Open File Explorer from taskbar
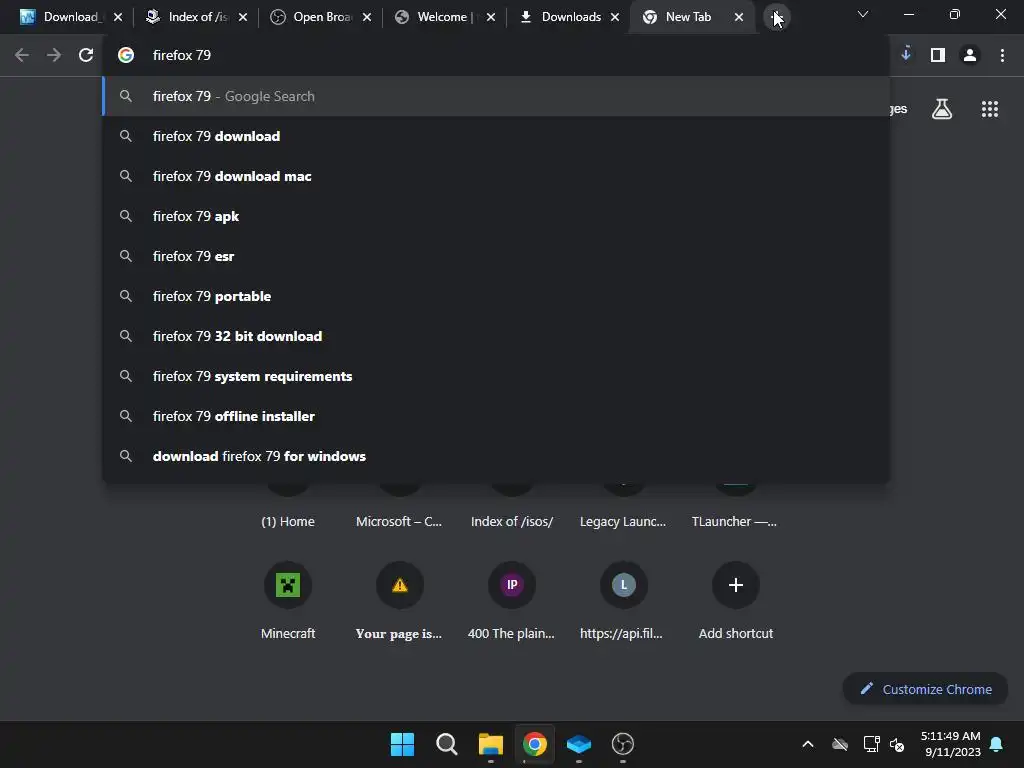Image resolution: width=1024 pixels, height=768 pixels. (x=490, y=744)
